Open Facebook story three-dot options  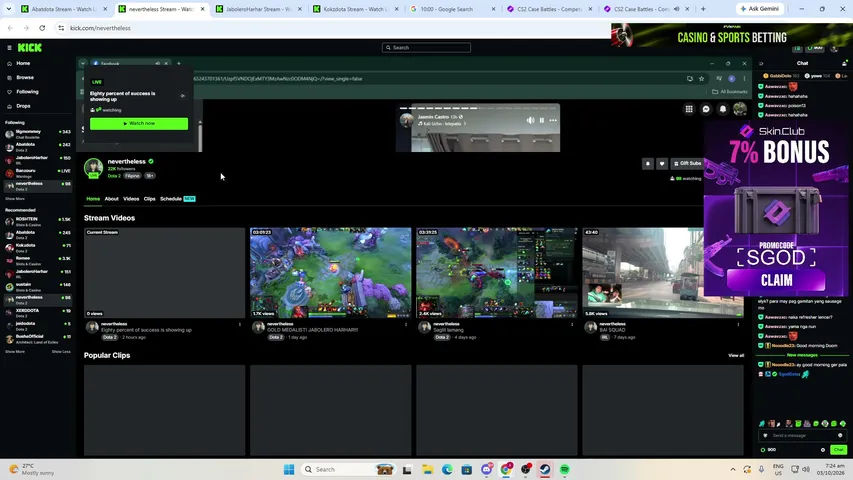point(553,120)
